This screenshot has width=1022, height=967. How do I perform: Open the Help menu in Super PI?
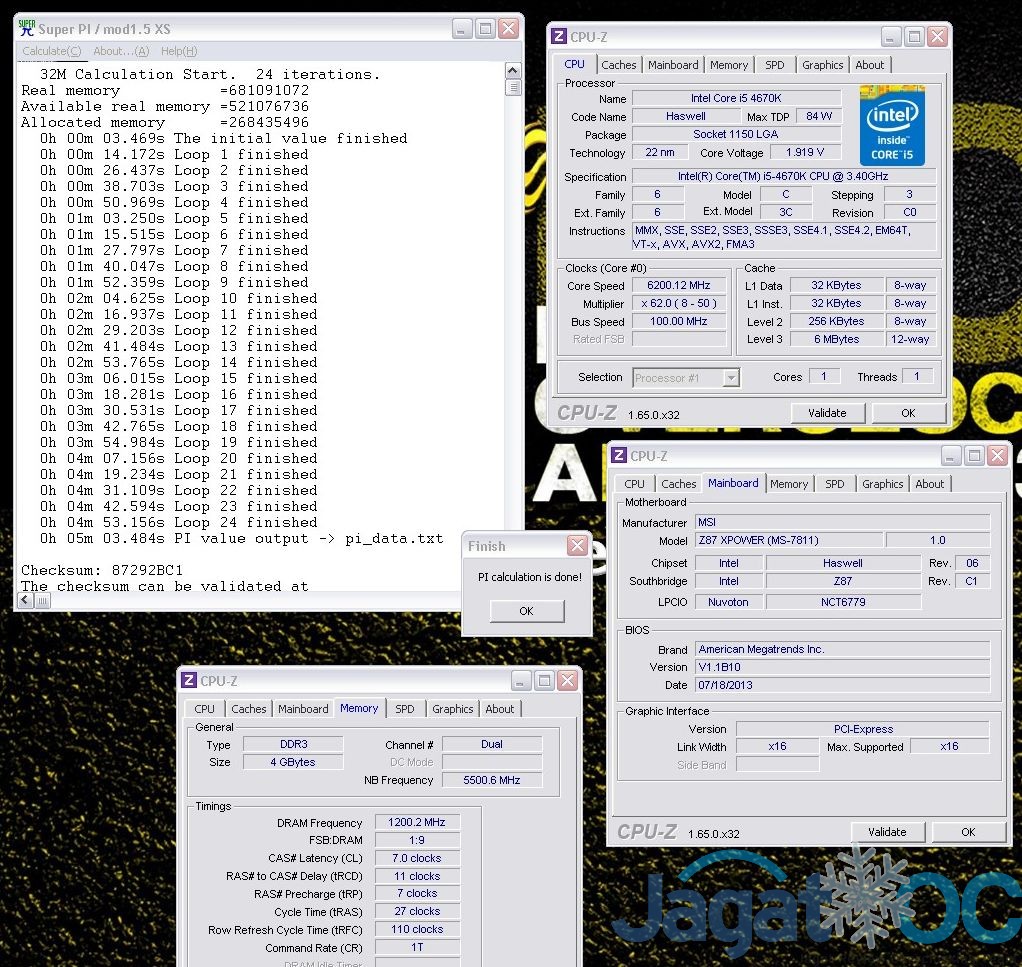(x=179, y=51)
